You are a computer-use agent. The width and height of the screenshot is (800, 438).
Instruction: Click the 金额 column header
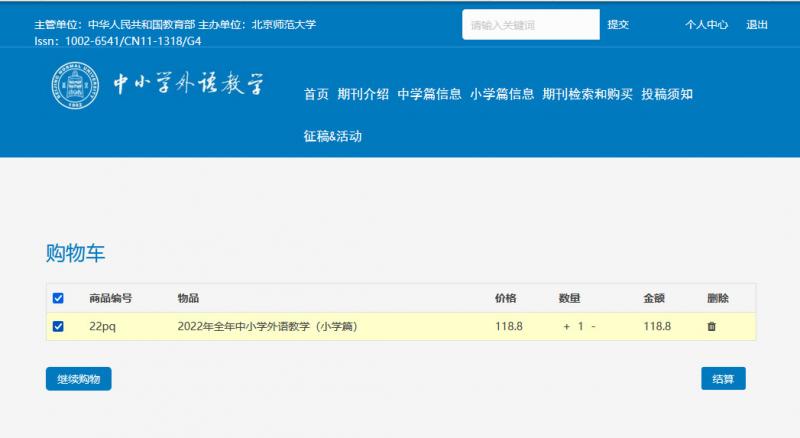[x=654, y=298]
